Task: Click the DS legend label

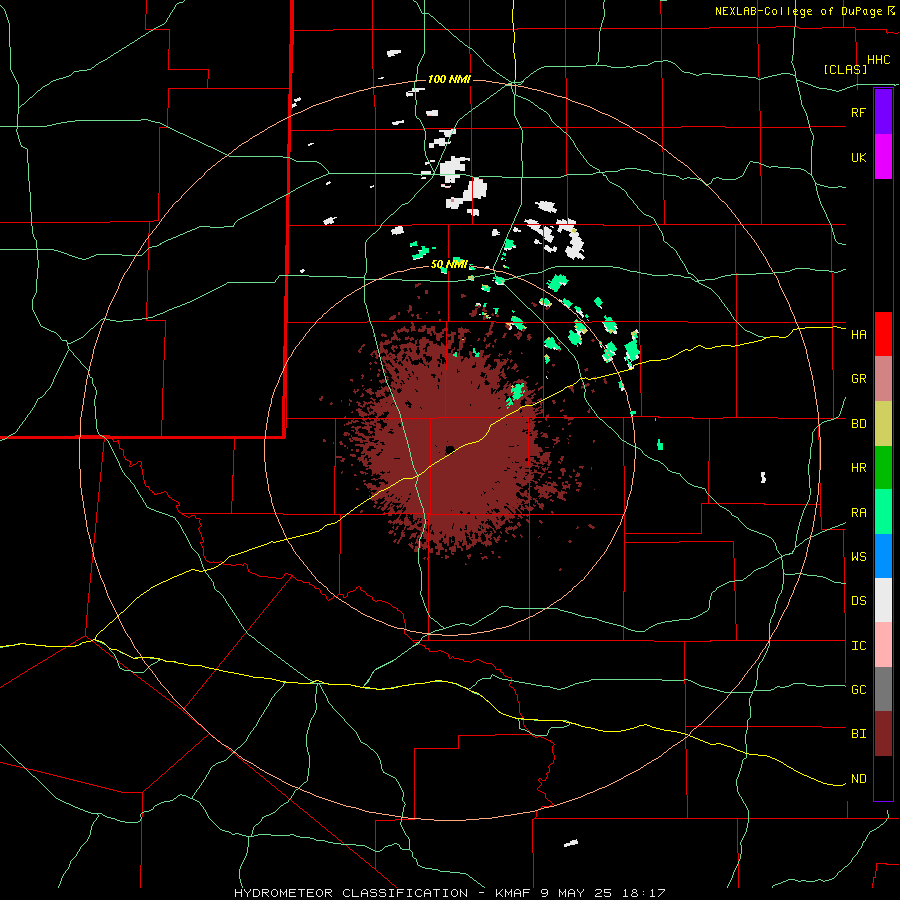Action: [858, 601]
